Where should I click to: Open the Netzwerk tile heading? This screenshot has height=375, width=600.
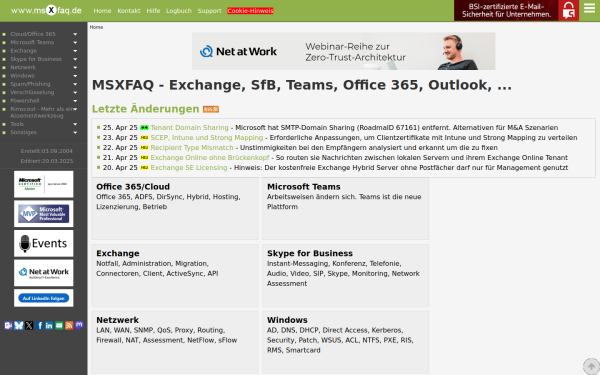point(117,320)
